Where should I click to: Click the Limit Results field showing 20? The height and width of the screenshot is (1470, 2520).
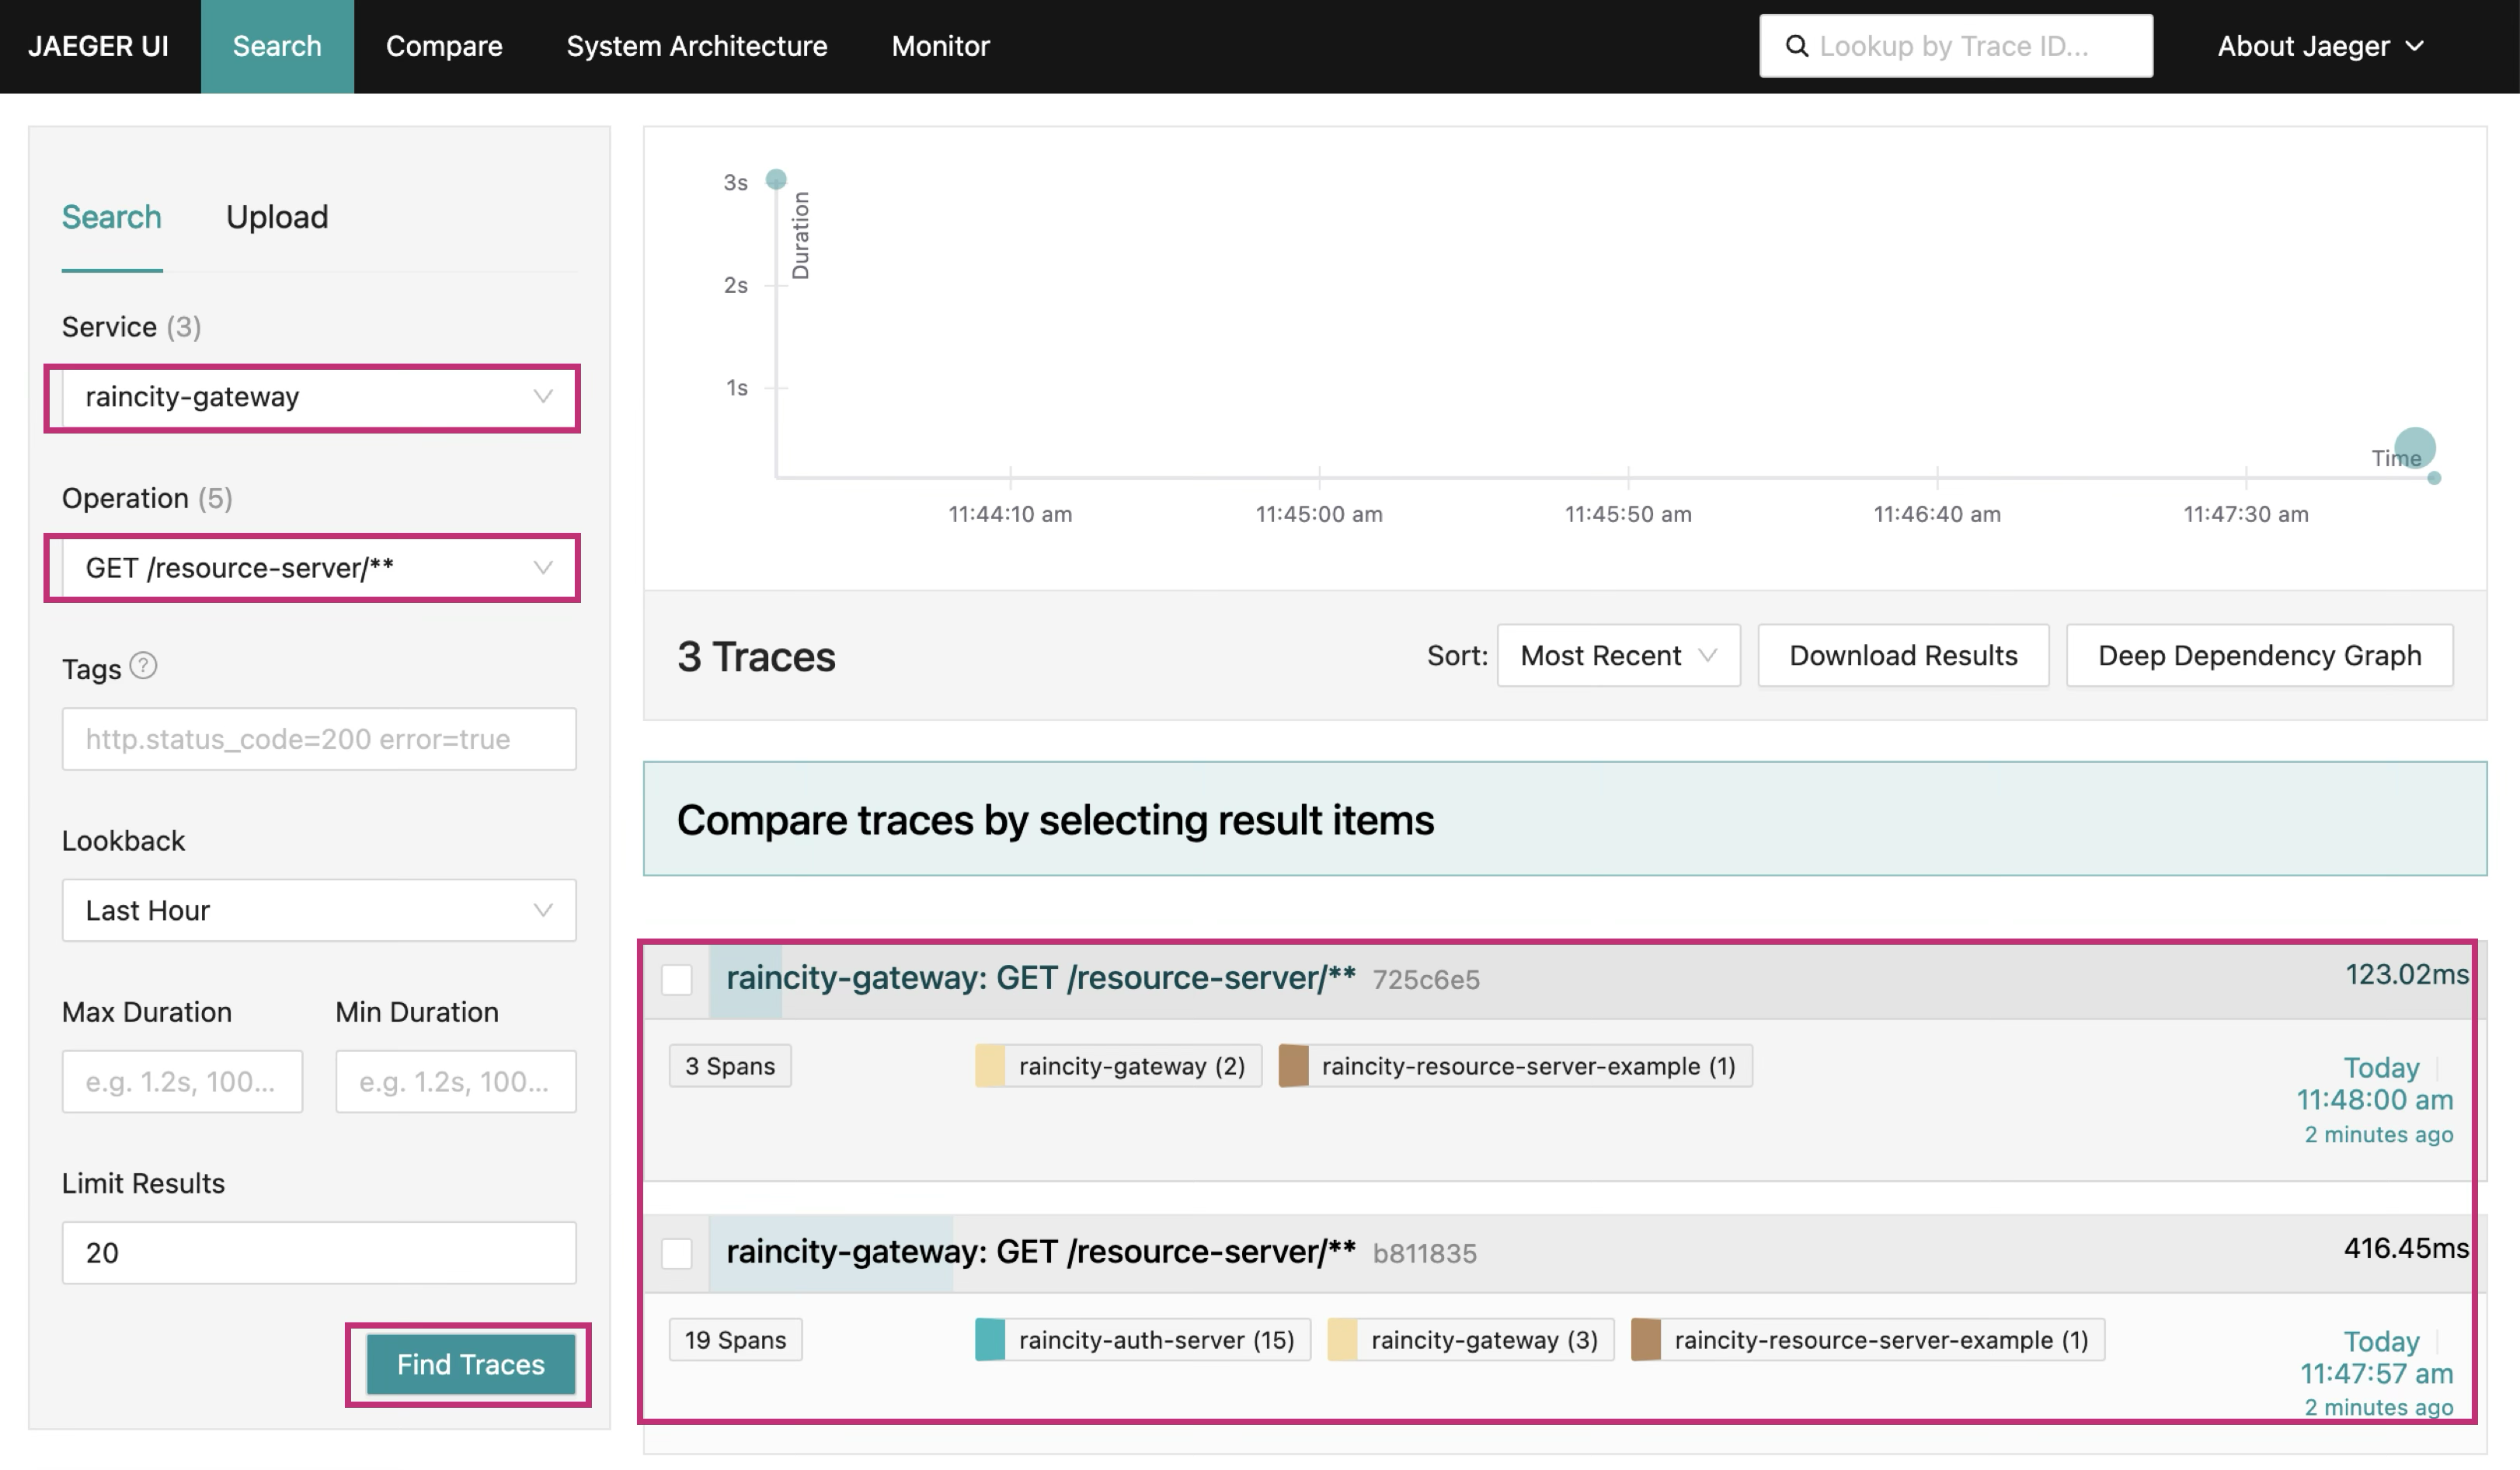click(319, 1252)
